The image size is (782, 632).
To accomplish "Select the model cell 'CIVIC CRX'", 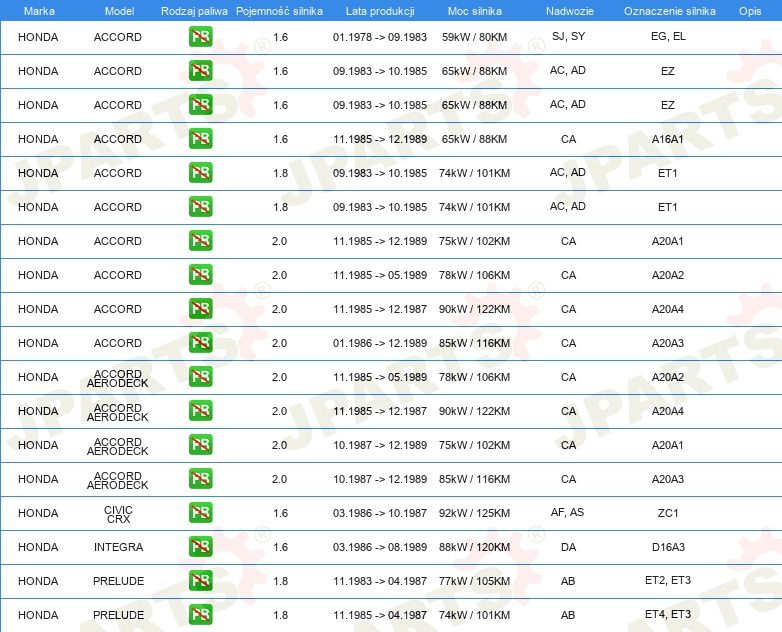I will [x=118, y=514].
